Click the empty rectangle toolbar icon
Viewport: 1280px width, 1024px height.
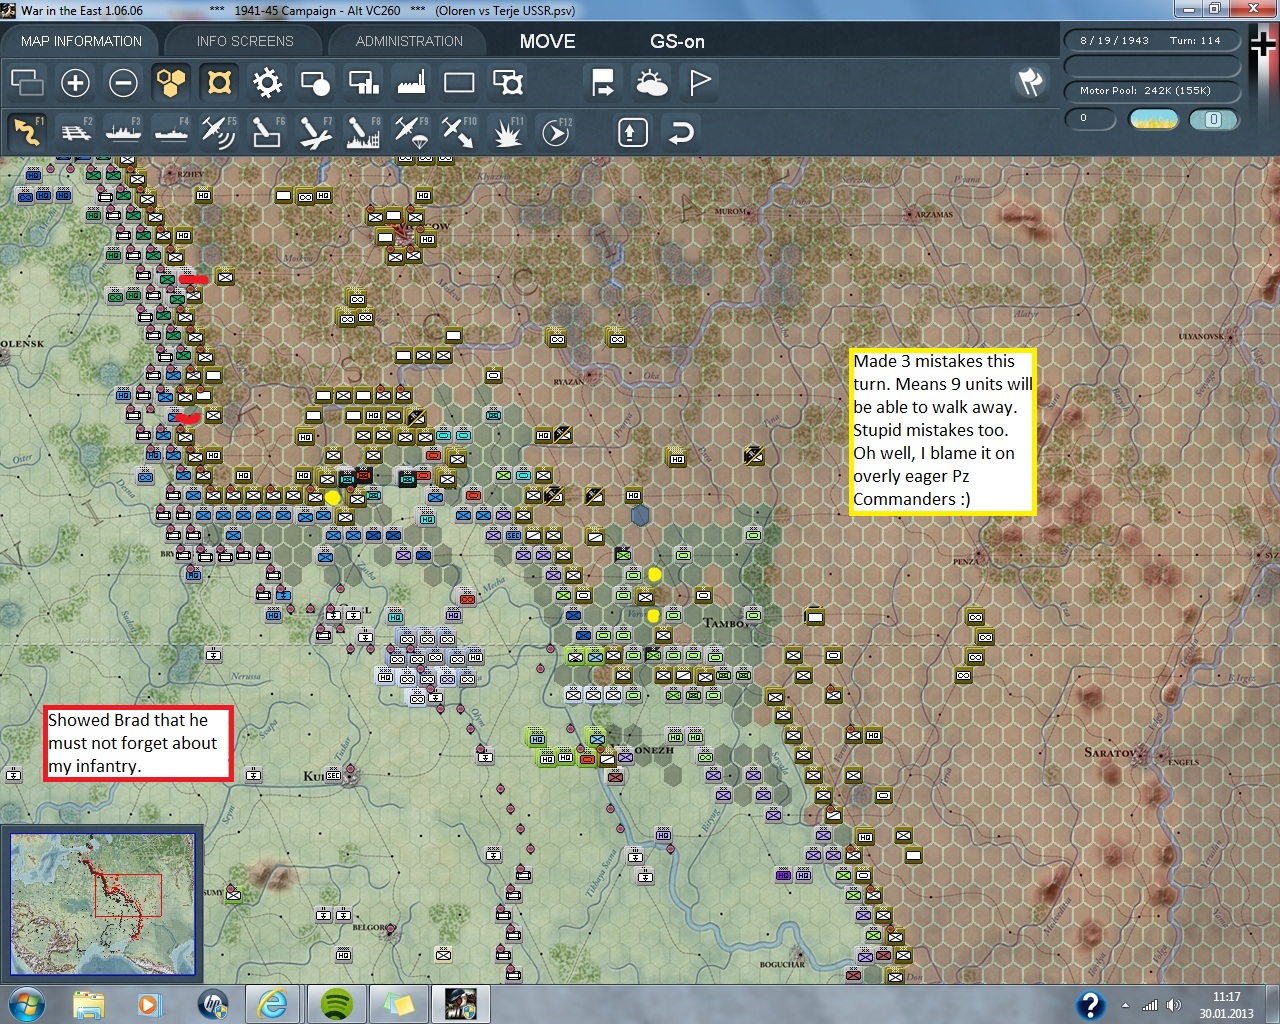tap(459, 82)
